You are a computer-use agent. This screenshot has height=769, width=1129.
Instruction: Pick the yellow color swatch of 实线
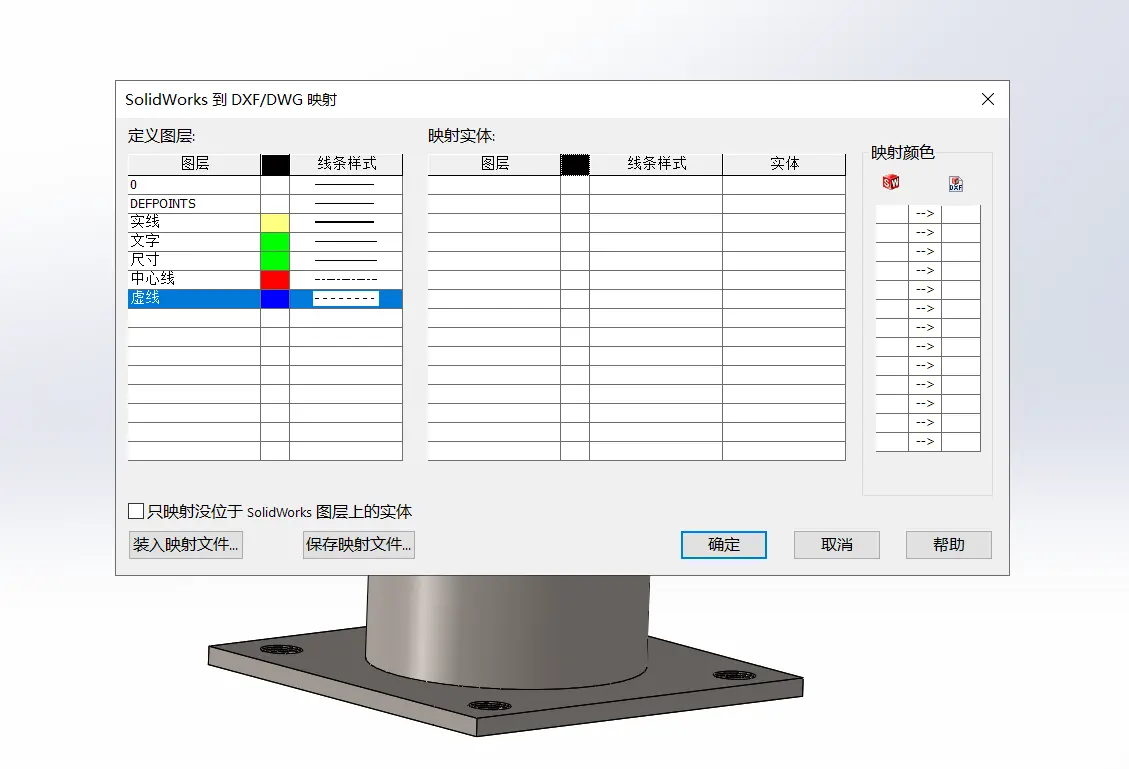tap(275, 222)
